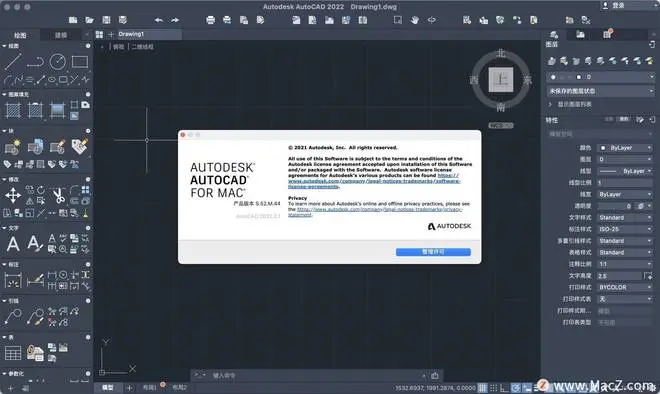The width and height of the screenshot is (660, 394).
Task: Click the Insert Block icon
Action: [x=35, y=147]
